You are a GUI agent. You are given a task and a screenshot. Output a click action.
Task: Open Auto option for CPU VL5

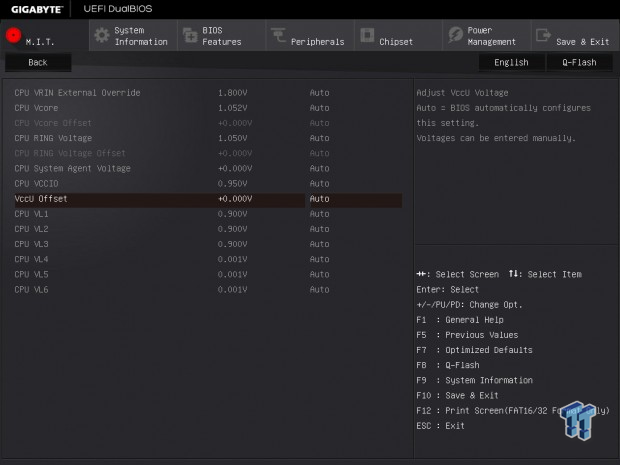pyautogui.click(x=319, y=274)
